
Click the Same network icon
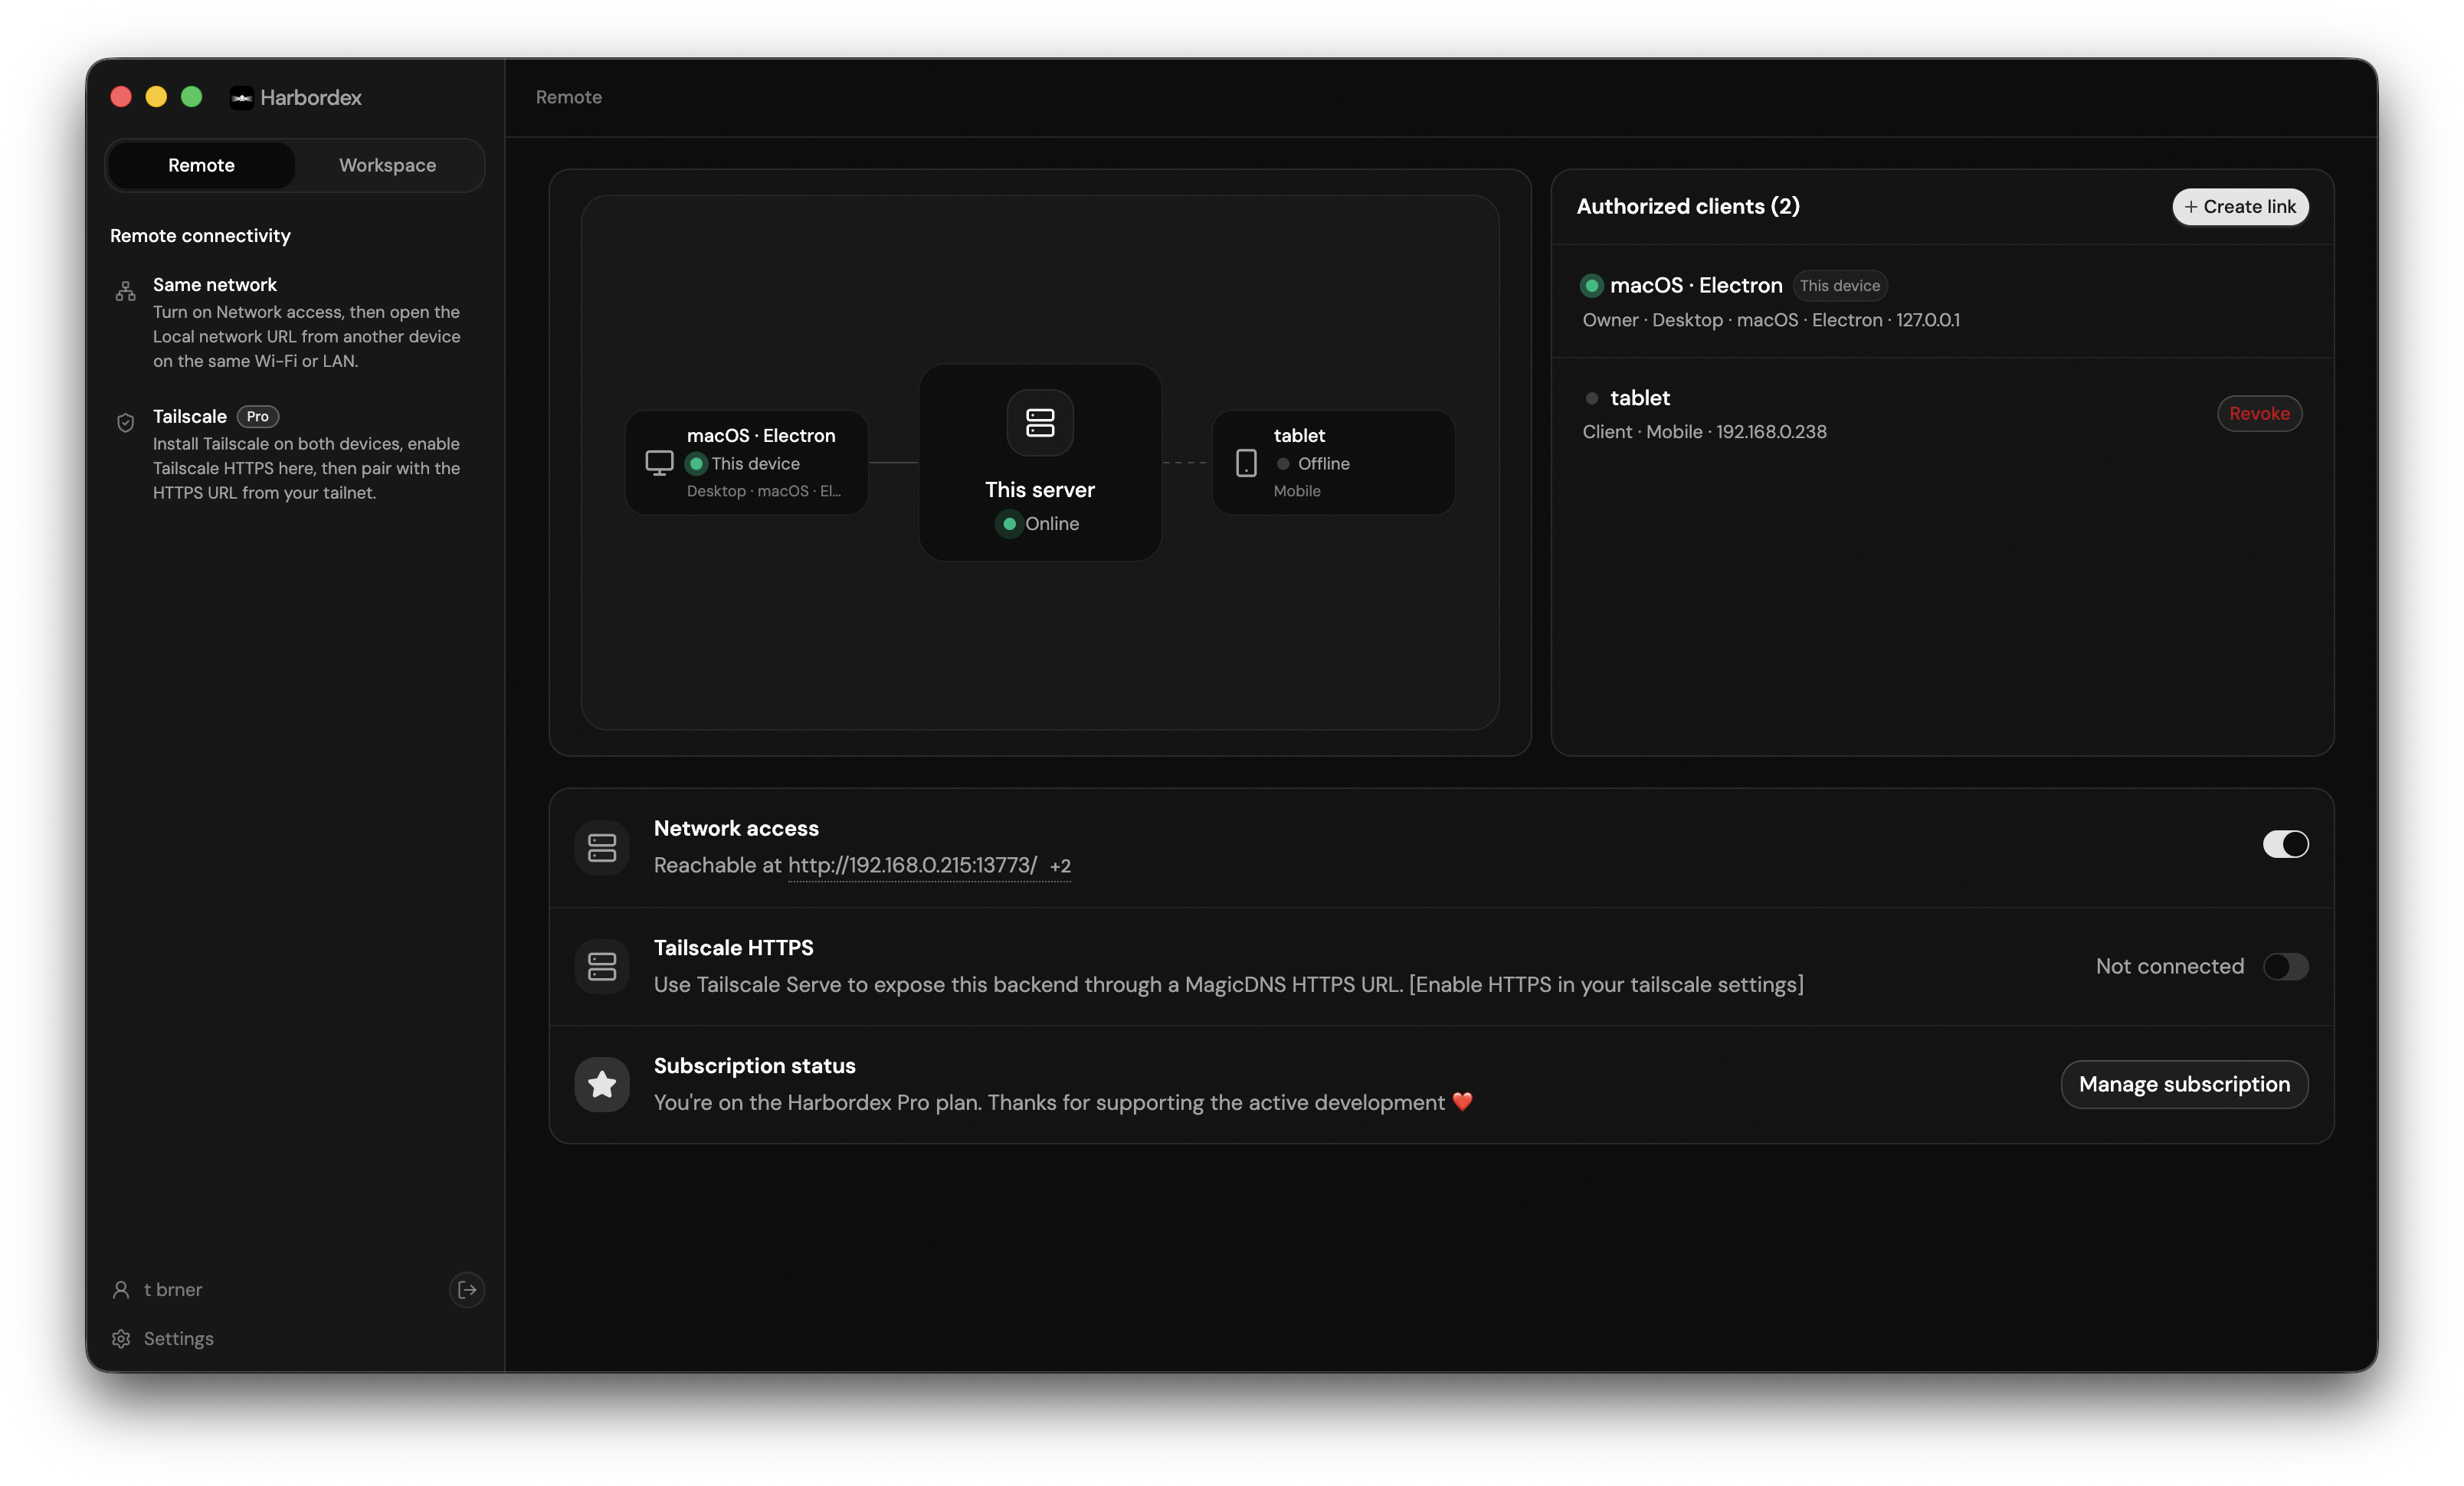[125, 291]
